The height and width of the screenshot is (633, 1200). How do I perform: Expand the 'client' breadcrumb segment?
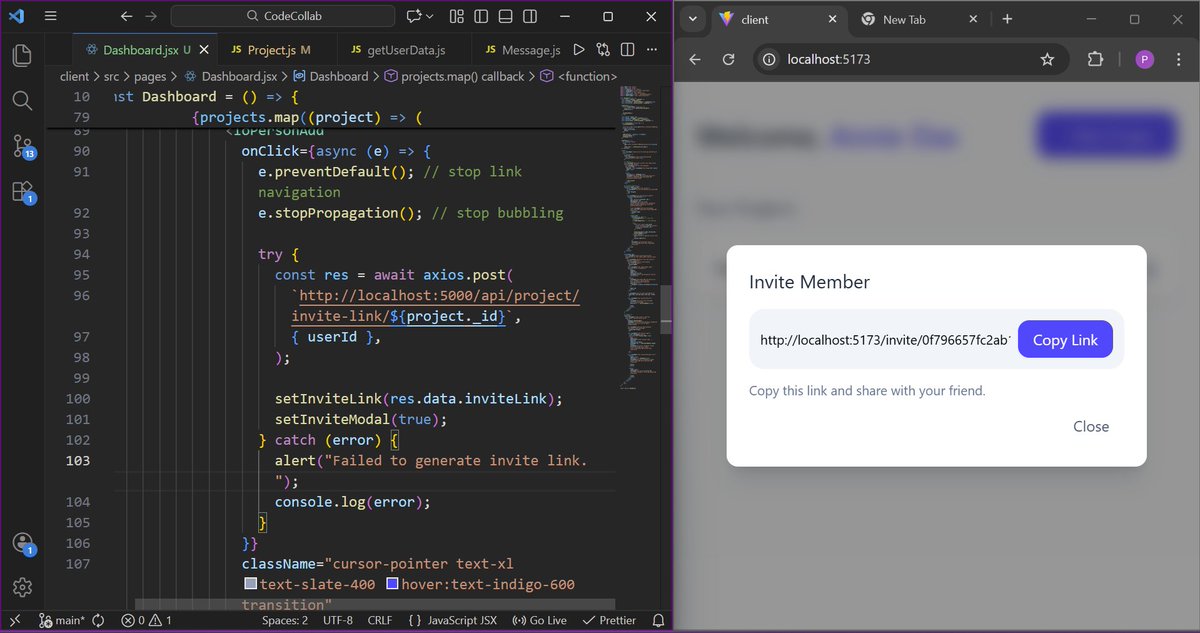pos(74,76)
